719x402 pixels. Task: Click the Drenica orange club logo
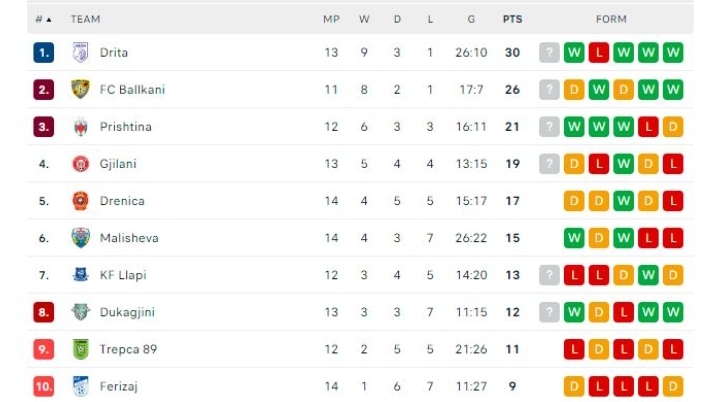pos(80,201)
